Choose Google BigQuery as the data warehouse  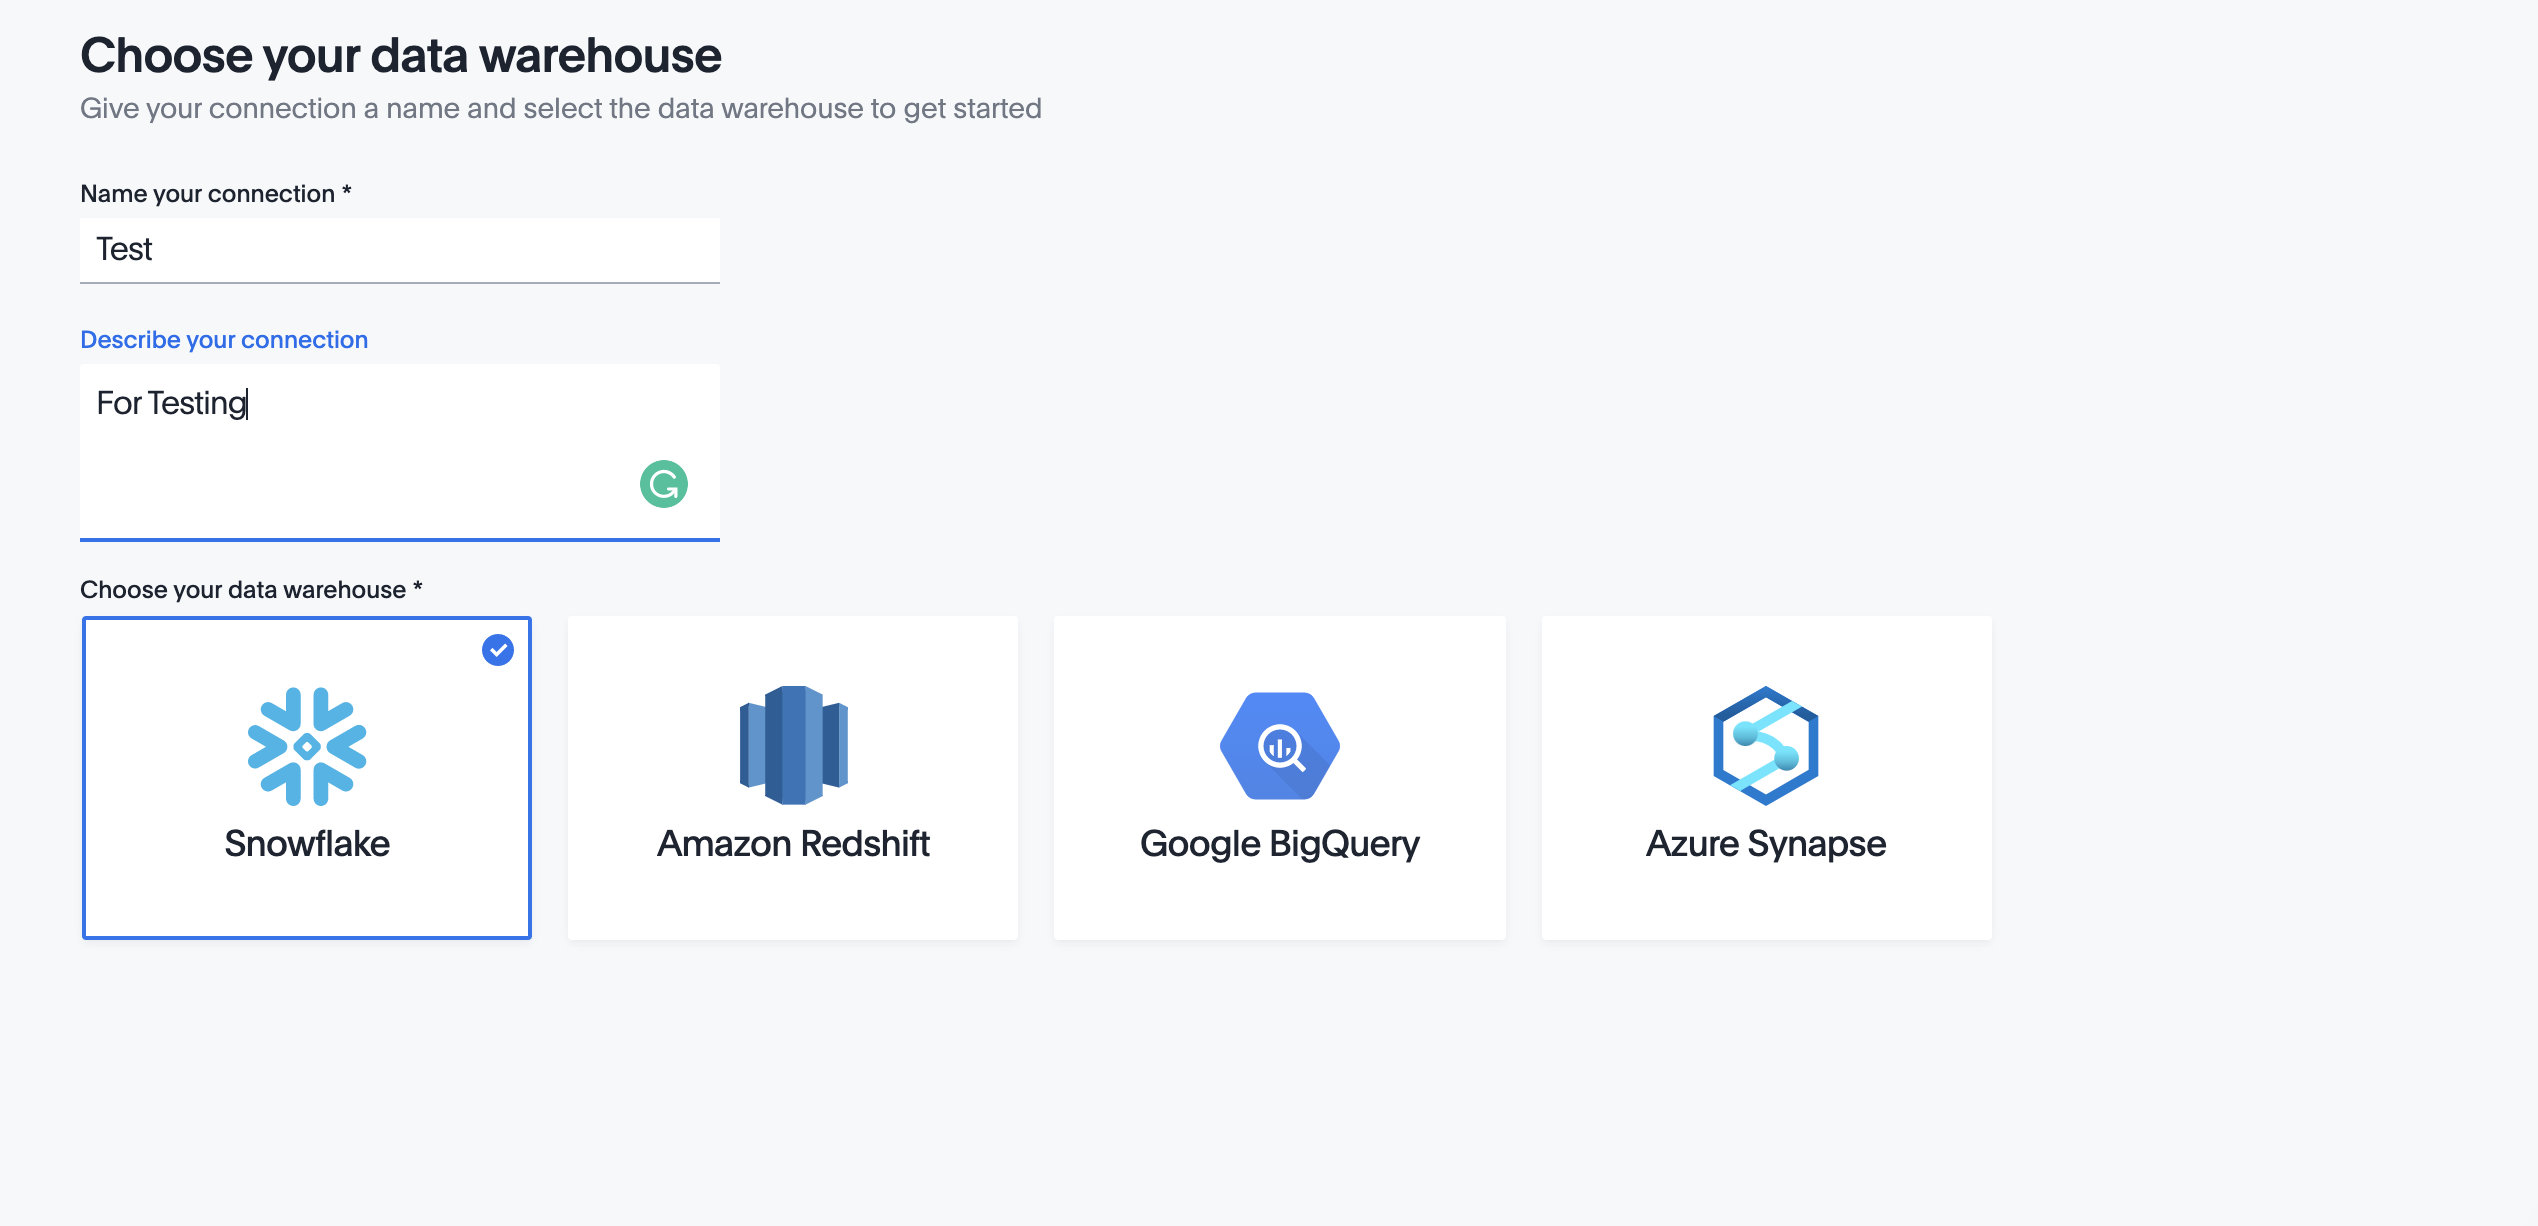1278,778
